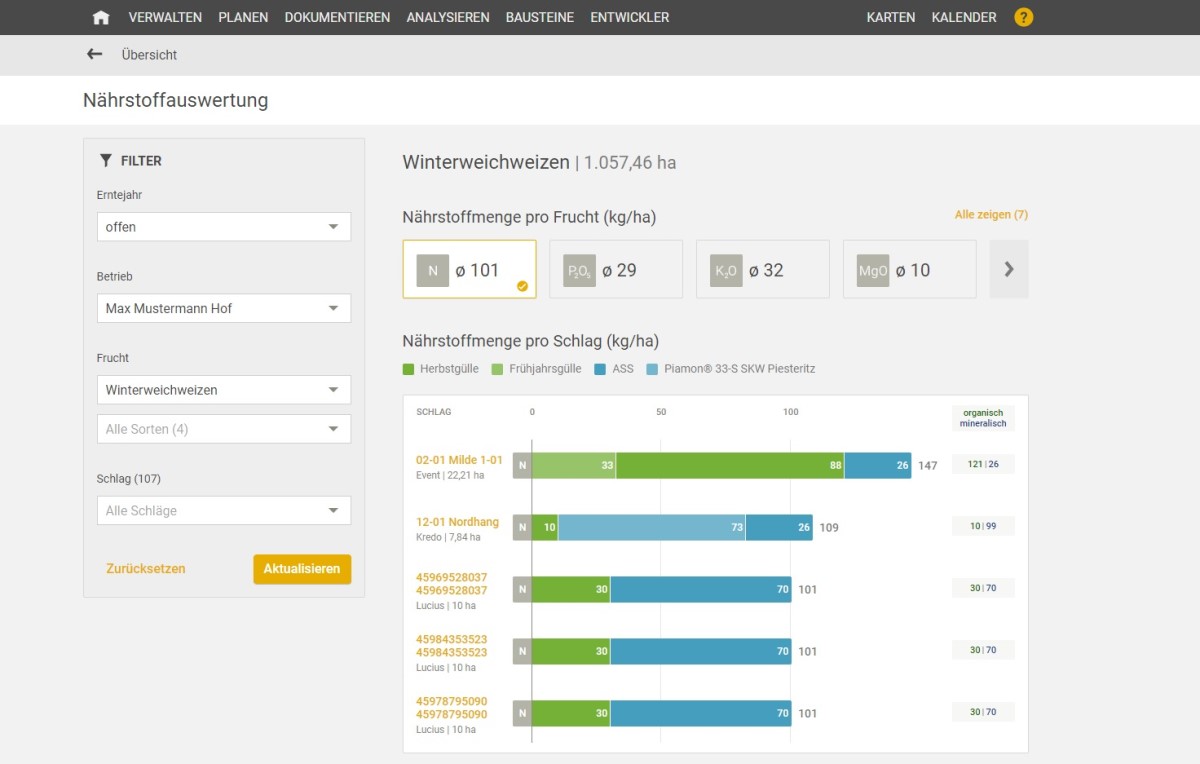
Task: Open the 45969528037 field link
Action: pos(452,584)
